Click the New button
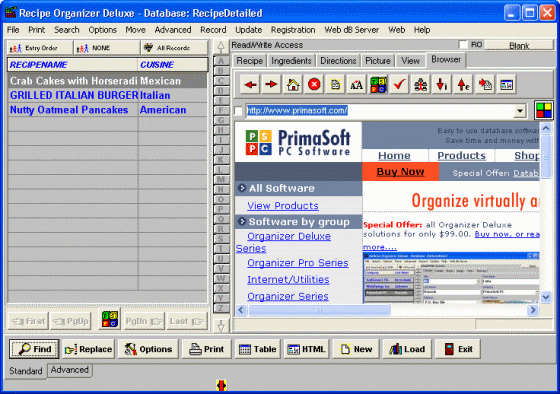560x394 pixels. (356, 349)
